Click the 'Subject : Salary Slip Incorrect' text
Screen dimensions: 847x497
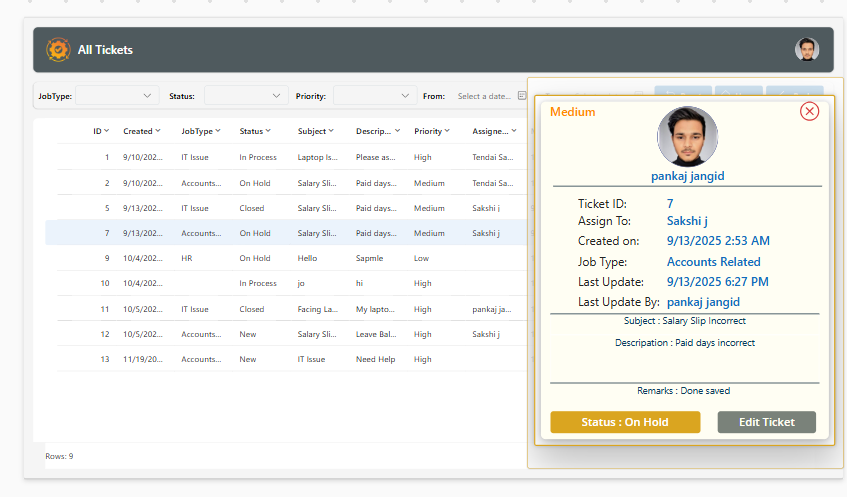[684, 321]
